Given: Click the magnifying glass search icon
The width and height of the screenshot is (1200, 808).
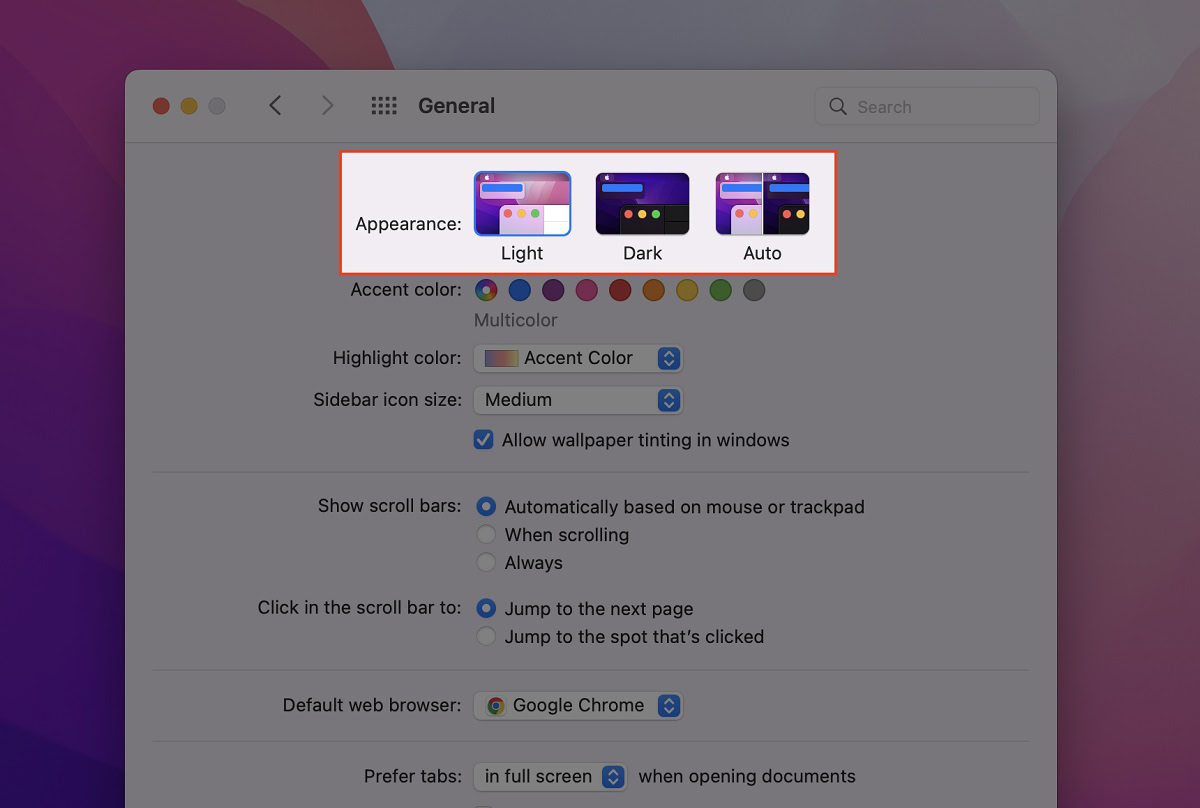Looking at the screenshot, I should [x=838, y=106].
